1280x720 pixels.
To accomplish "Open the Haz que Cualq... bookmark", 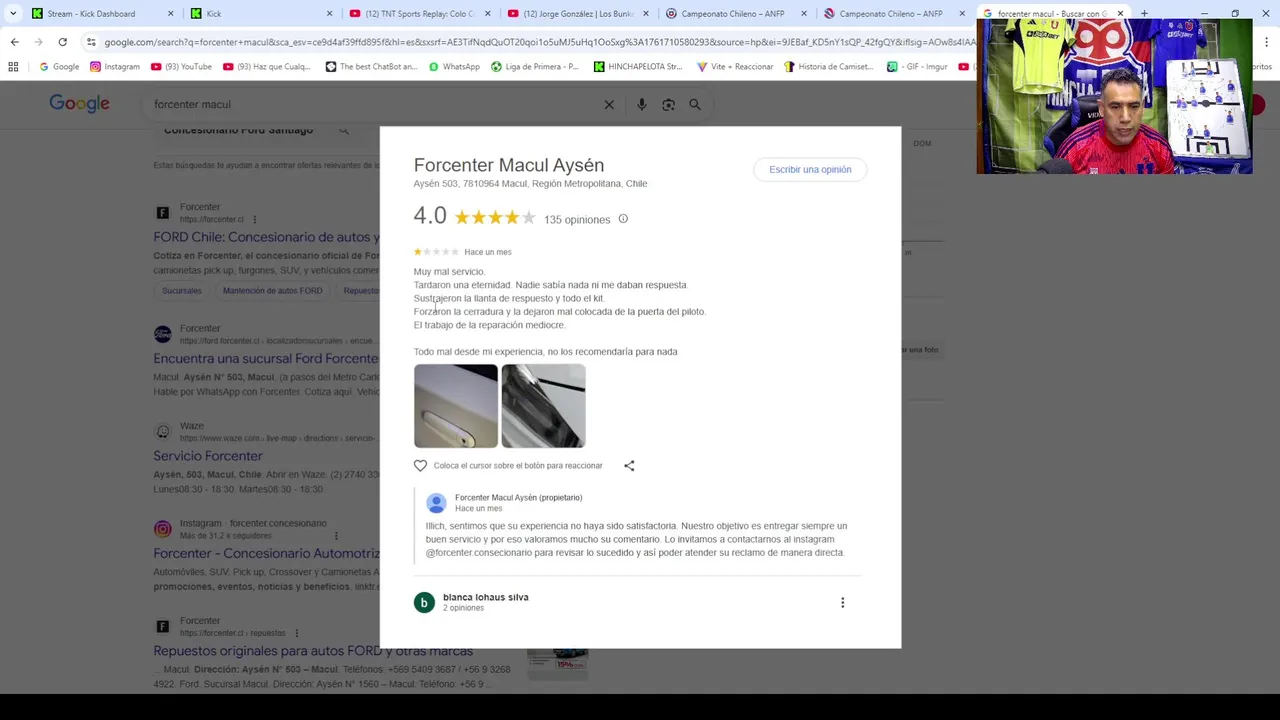I will point(266,66).
